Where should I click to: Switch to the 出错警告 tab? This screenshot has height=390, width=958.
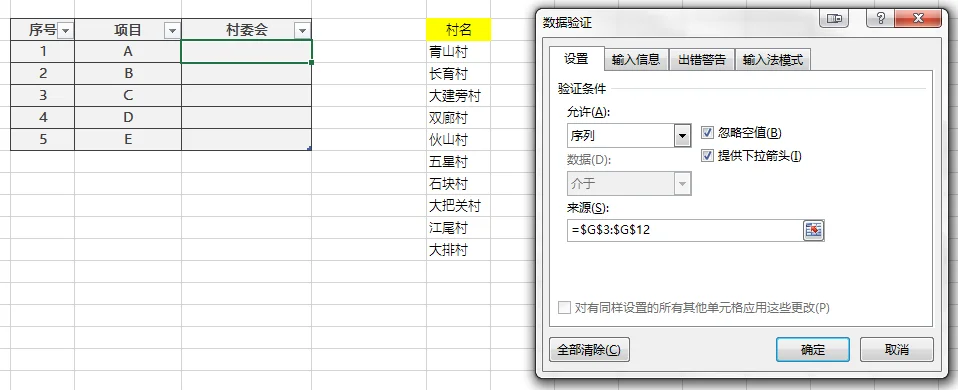point(701,60)
